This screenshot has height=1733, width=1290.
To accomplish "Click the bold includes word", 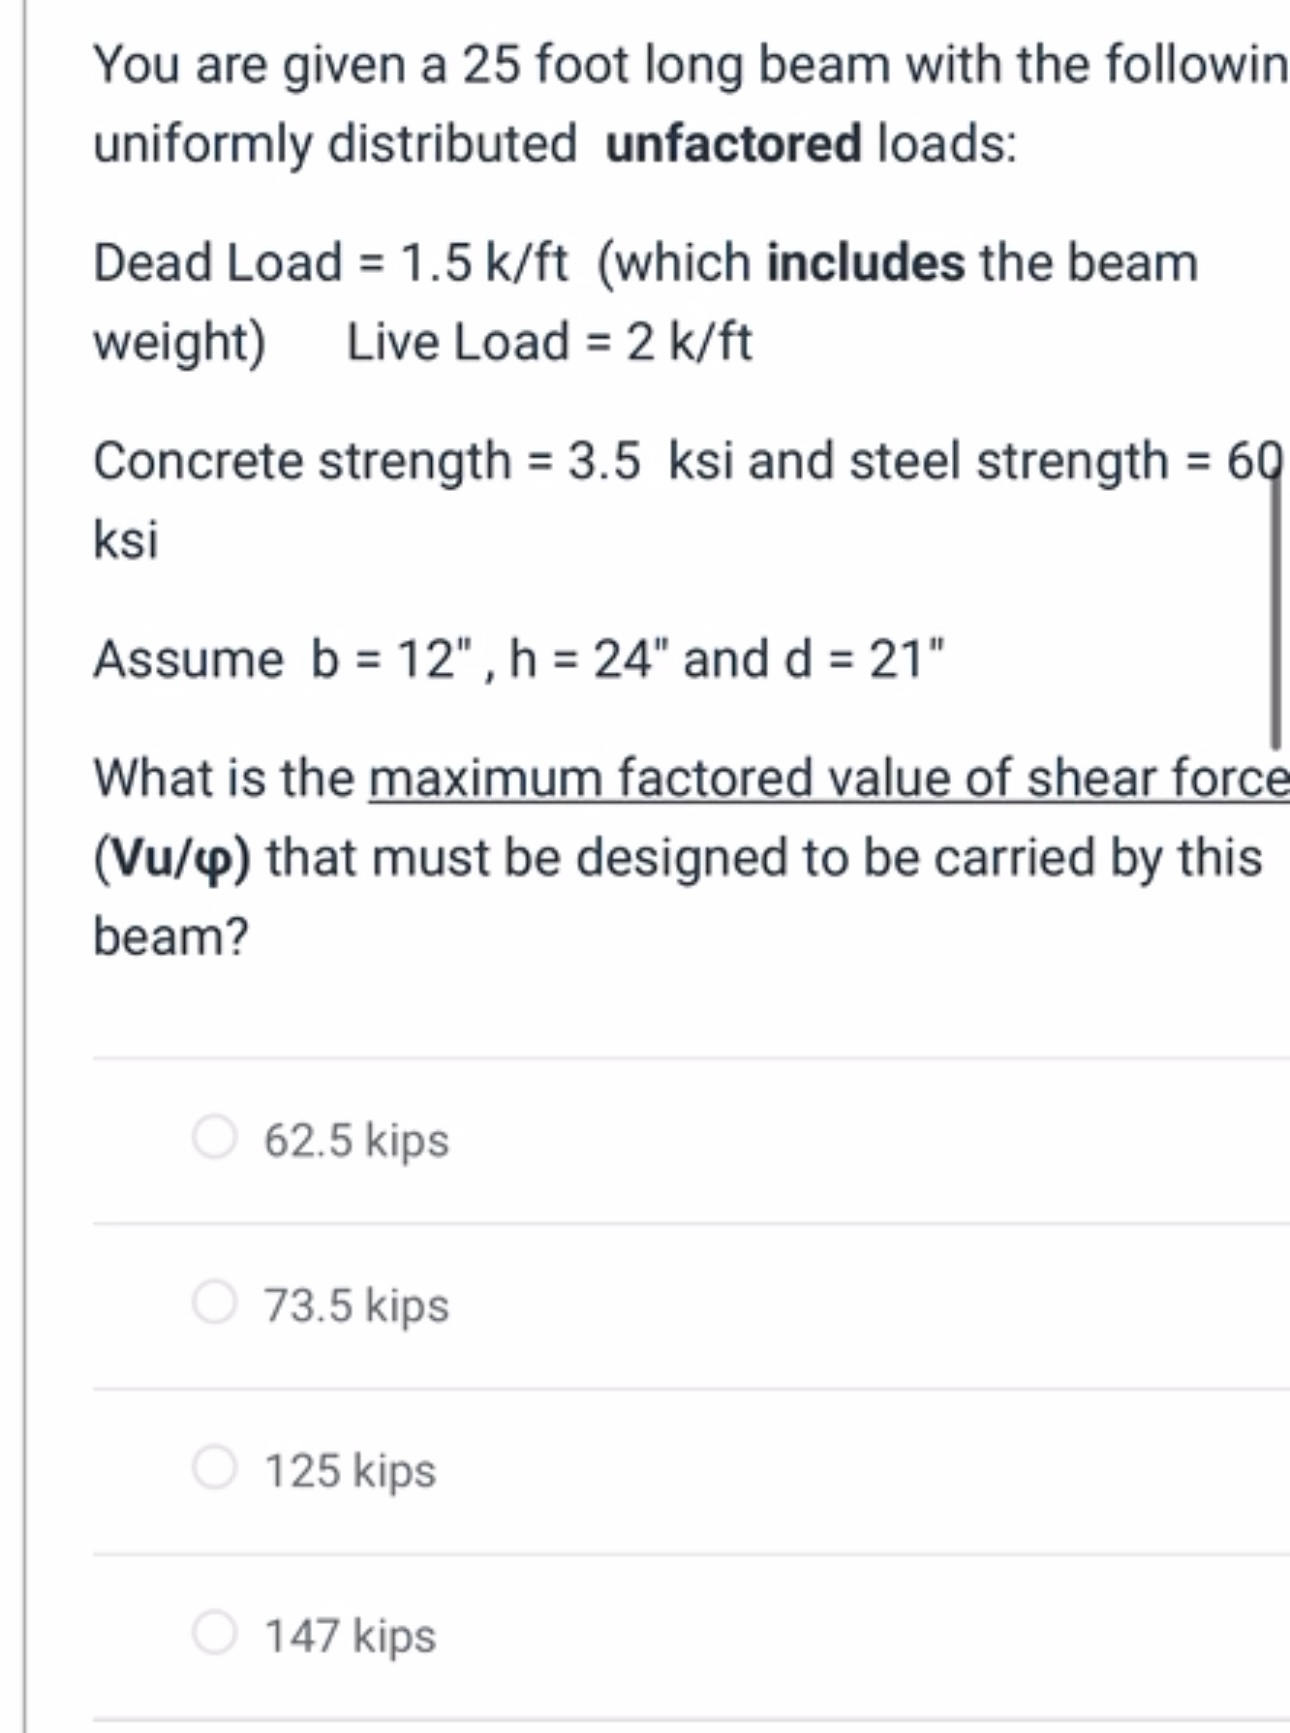I will coord(866,261).
